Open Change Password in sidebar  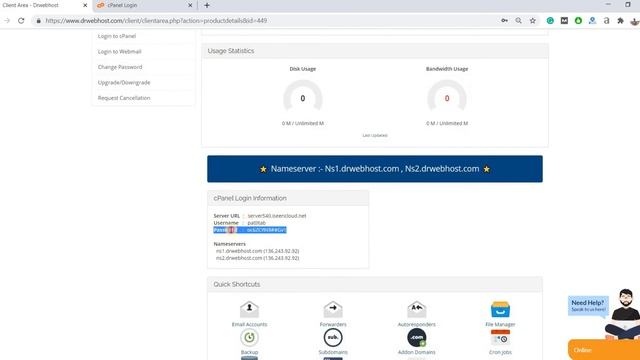tap(120, 67)
